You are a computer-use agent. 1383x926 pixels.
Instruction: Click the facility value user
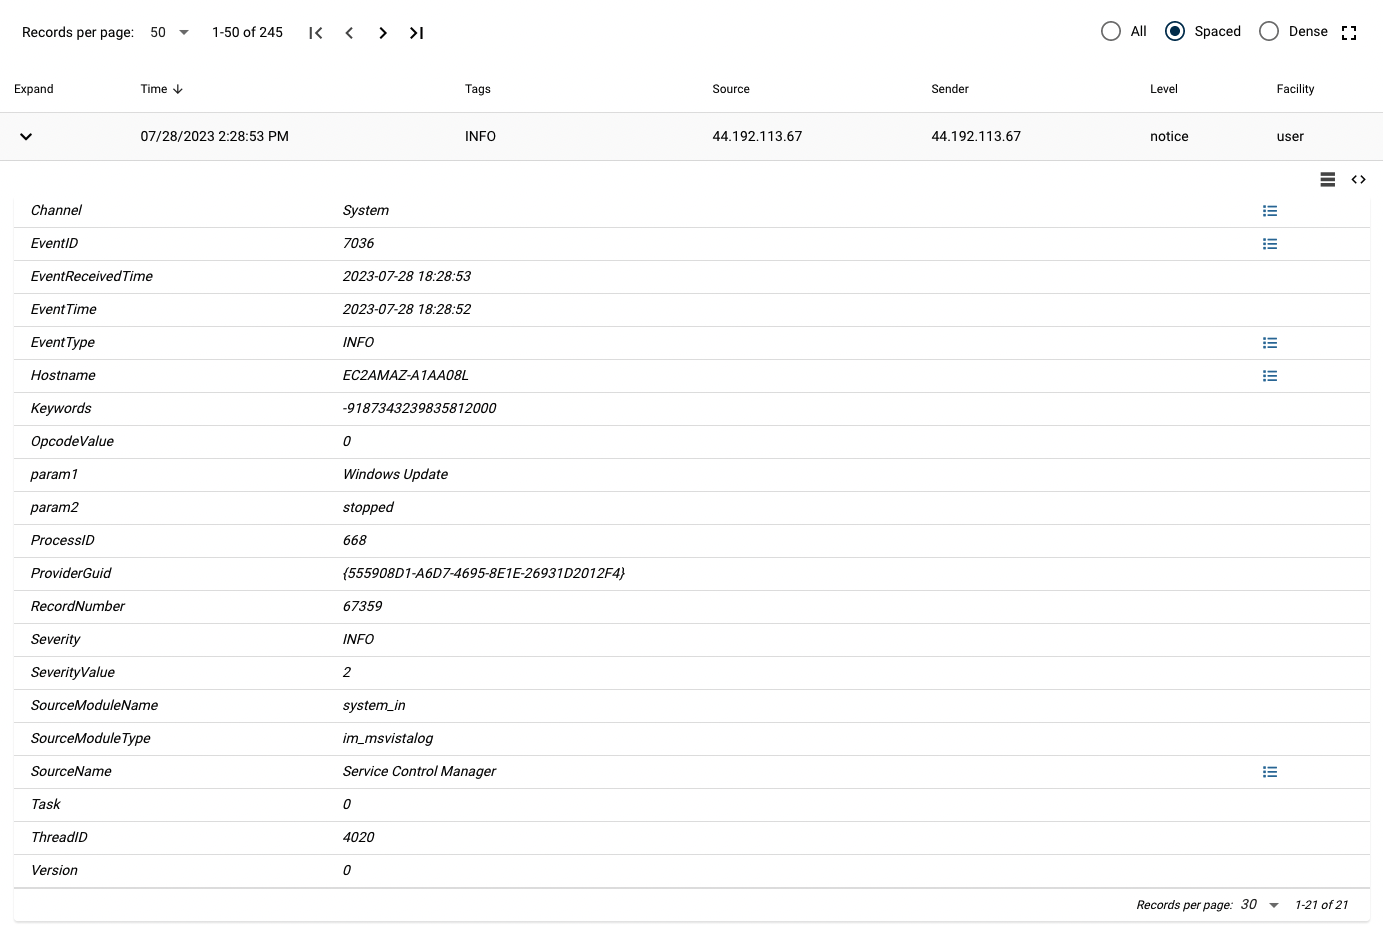click(x=1290, y=136)
